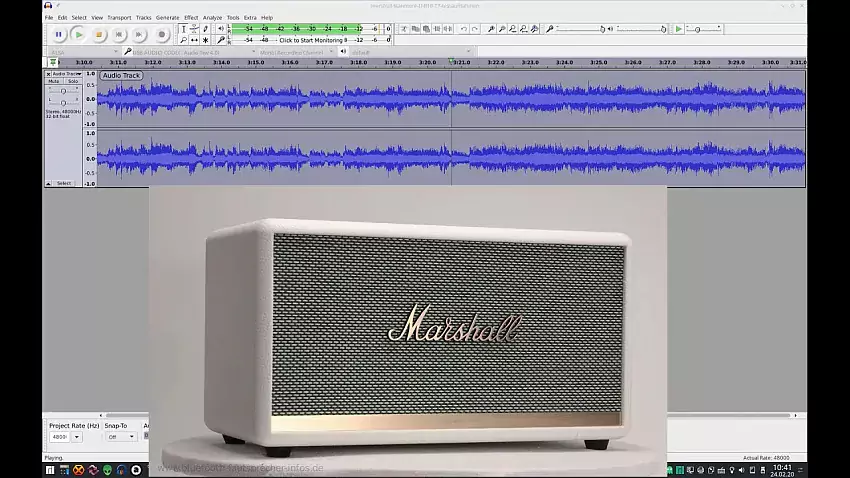
Task: Open the Effect menu
Action: 191,17
